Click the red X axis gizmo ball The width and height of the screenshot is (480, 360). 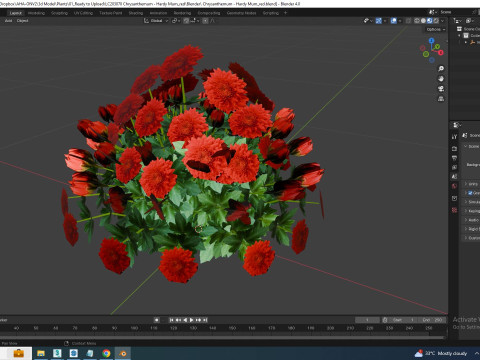[441, 53]
